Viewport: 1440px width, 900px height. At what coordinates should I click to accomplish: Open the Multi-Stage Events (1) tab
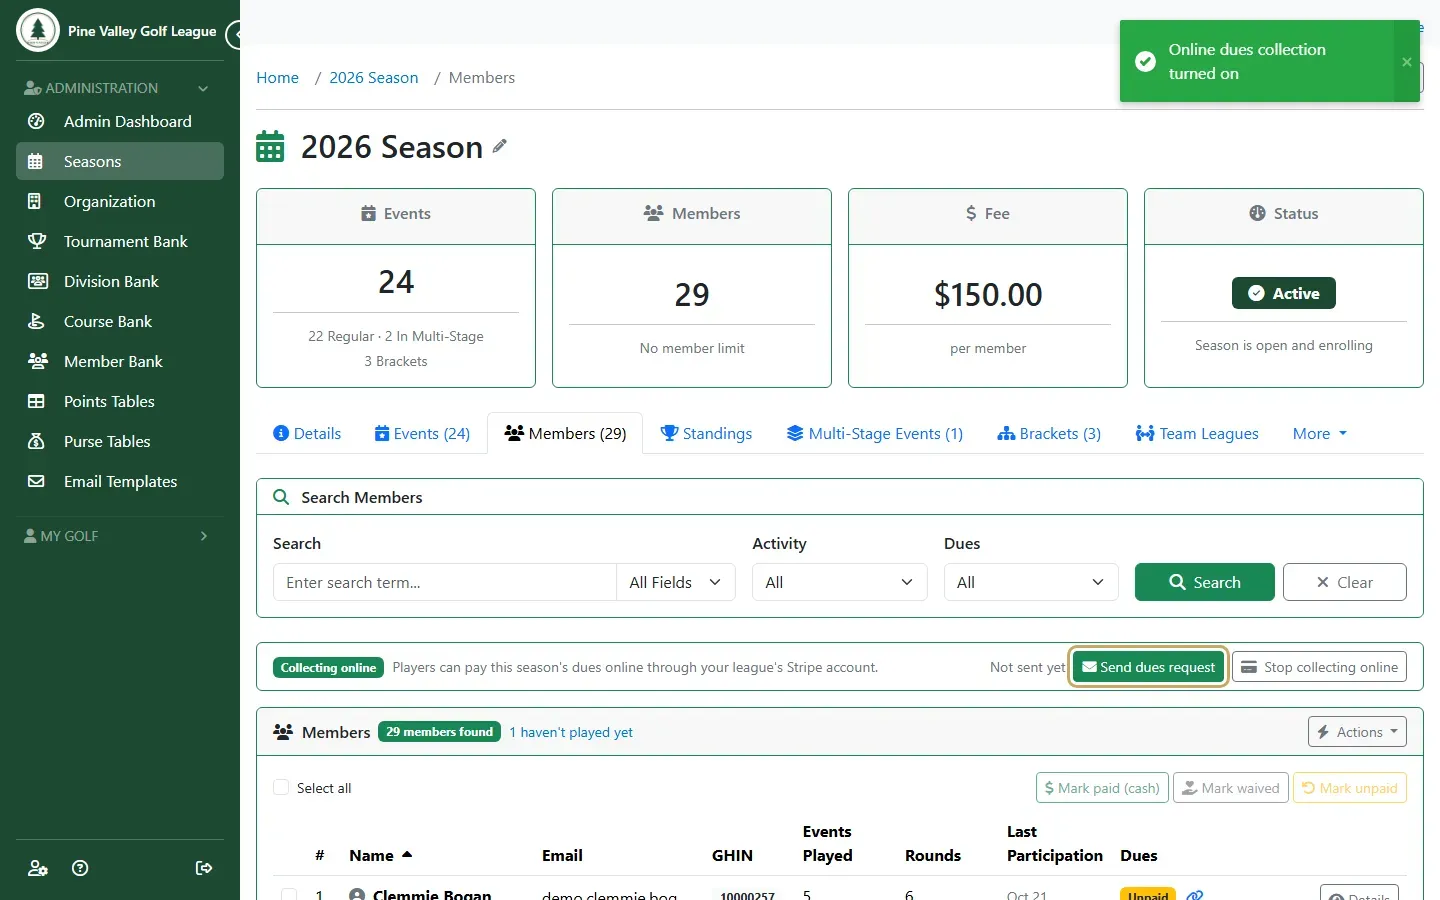(x=875, y=433)
